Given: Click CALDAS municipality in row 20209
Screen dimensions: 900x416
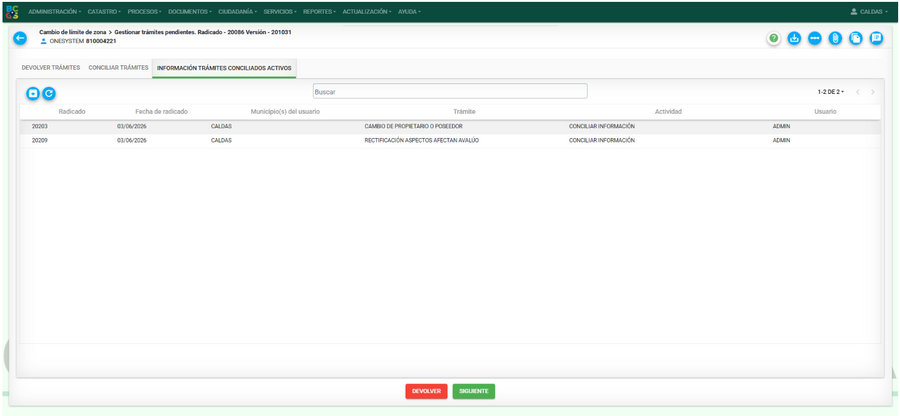Looking at the screenshot, I should tap(221, 141).
